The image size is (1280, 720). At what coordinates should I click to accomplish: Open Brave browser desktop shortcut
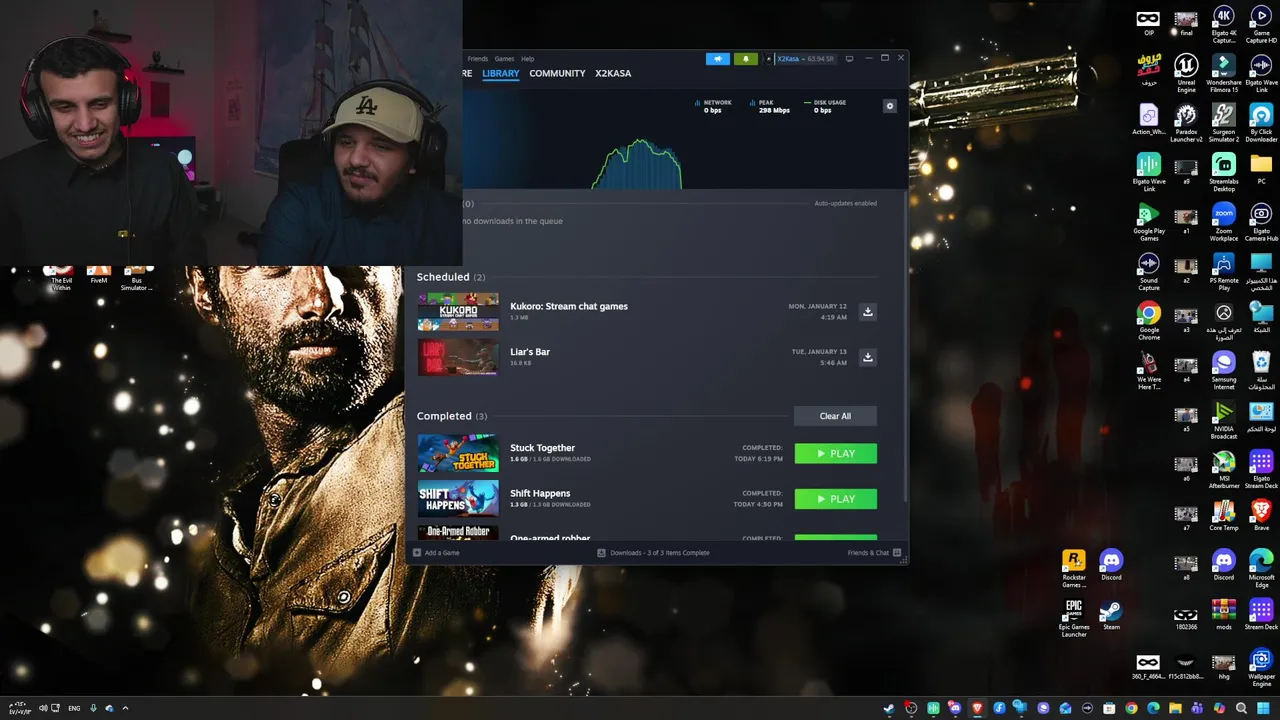(1261, 516)
